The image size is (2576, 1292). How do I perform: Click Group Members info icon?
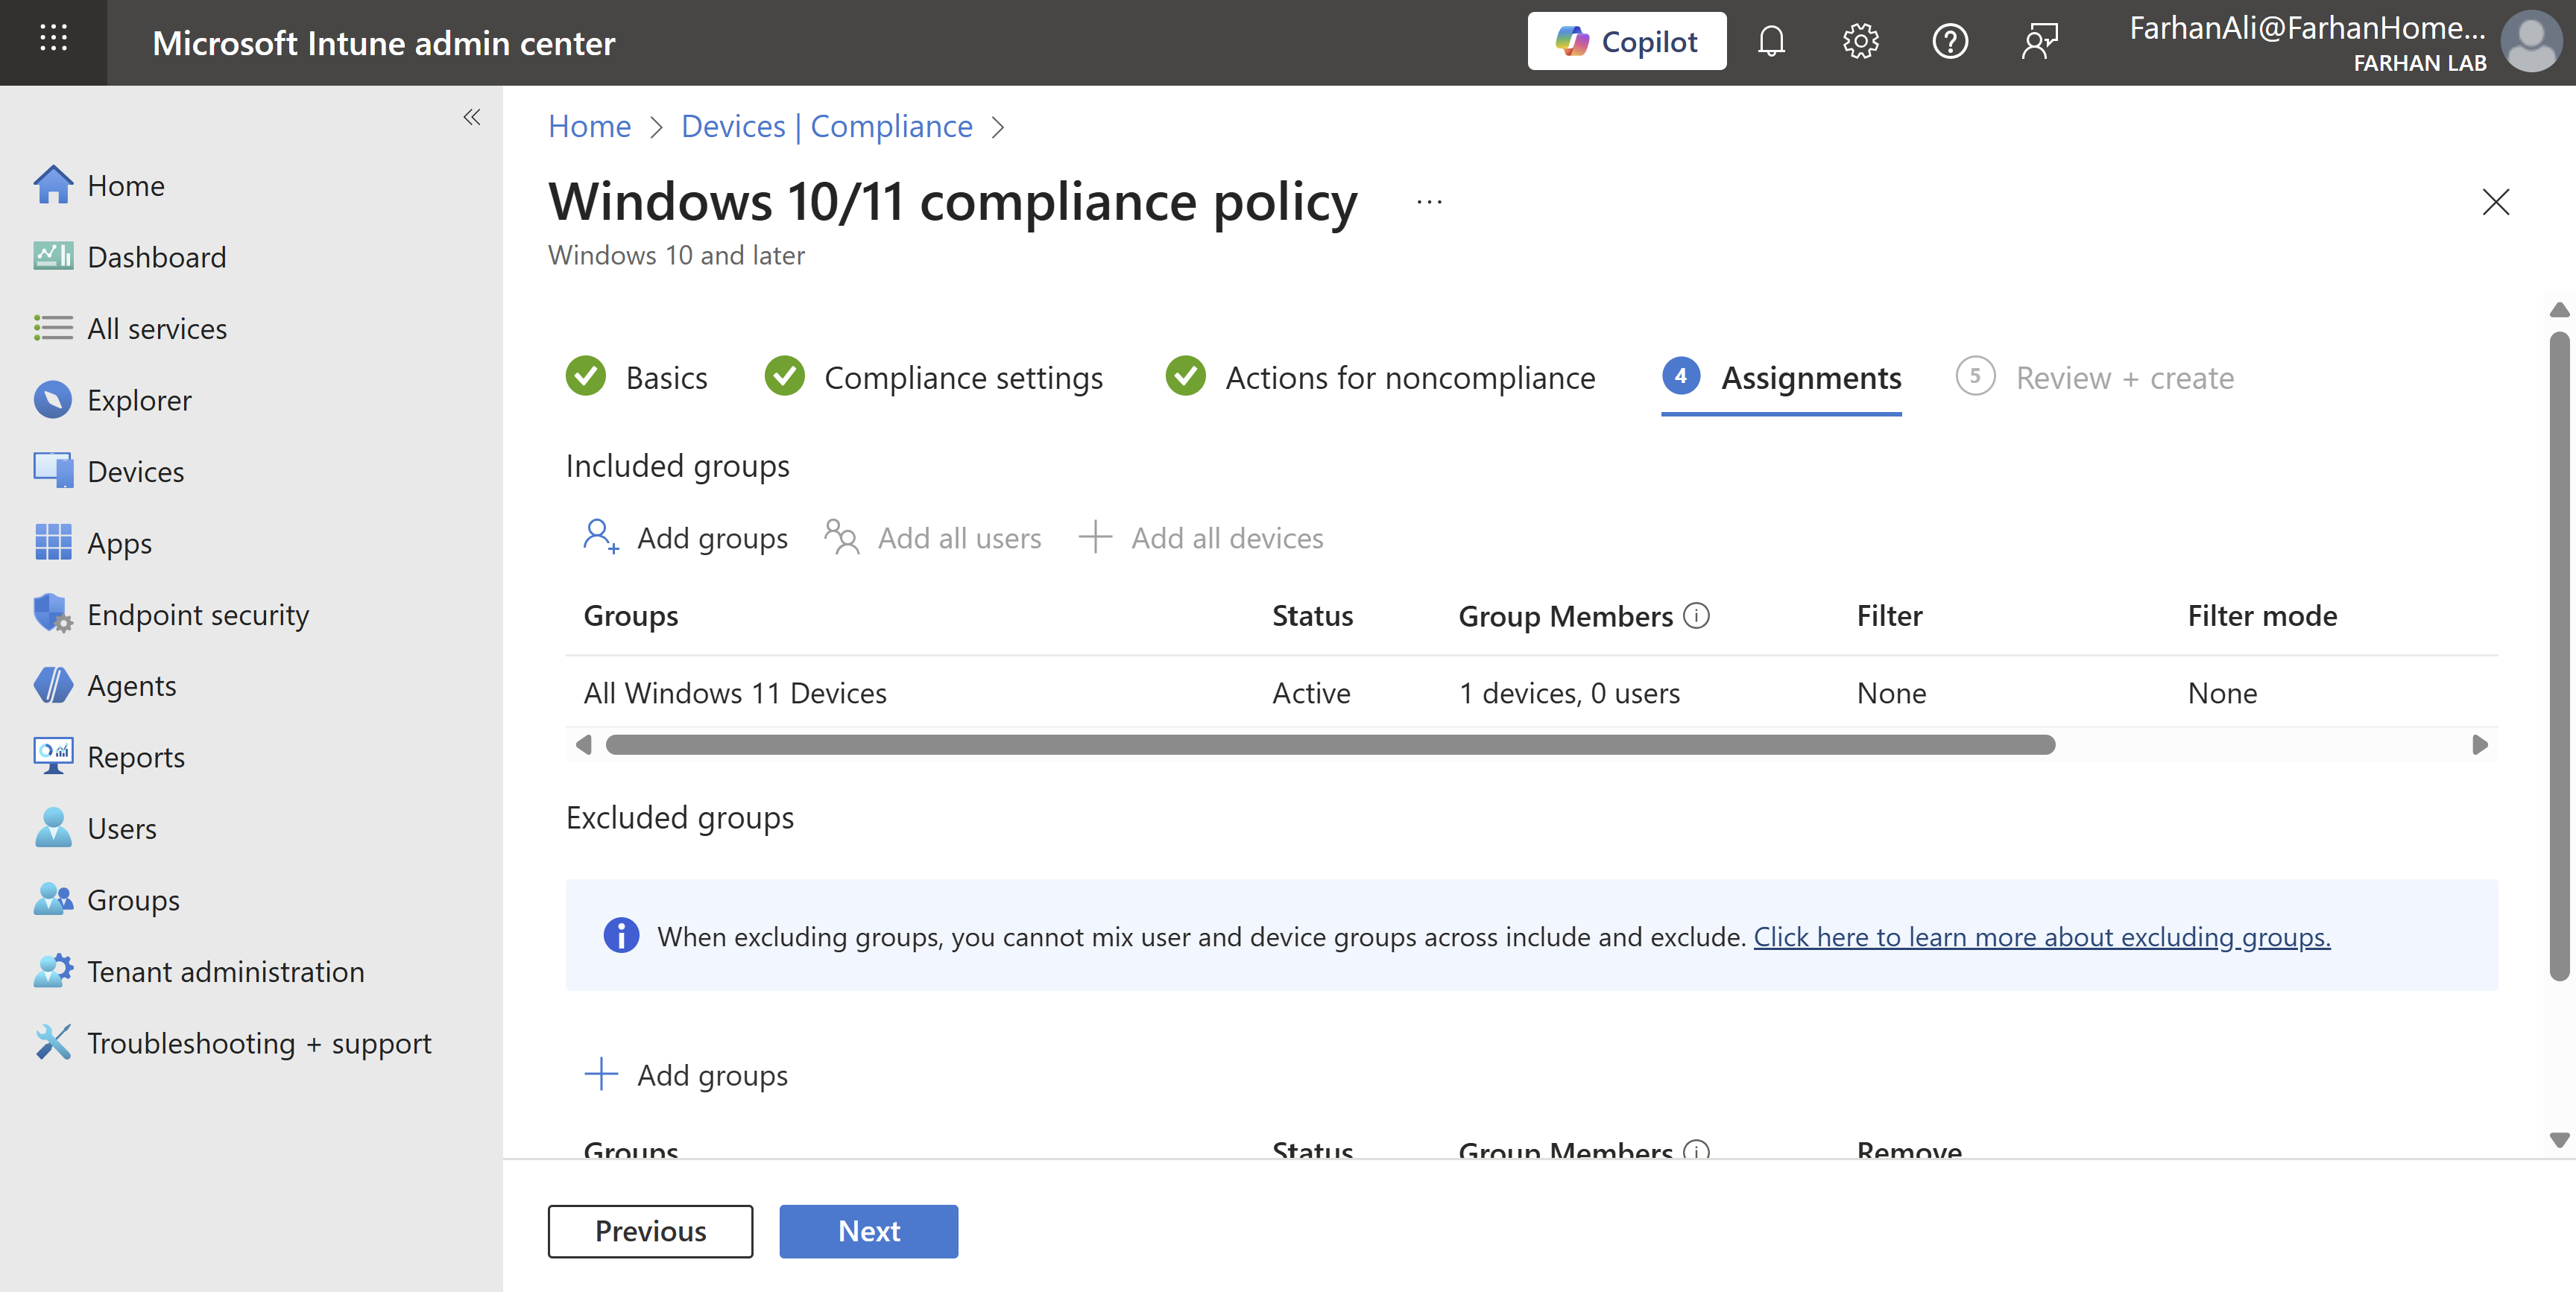tap(1696, 615)
